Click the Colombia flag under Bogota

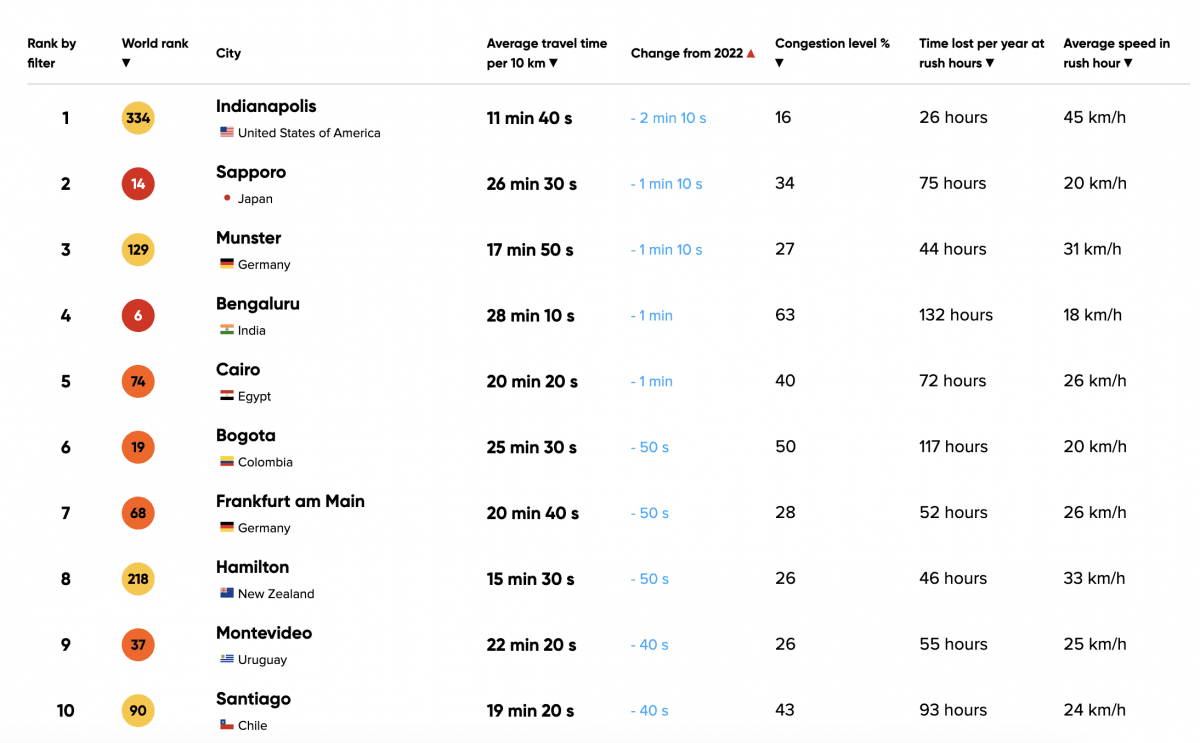228,462
